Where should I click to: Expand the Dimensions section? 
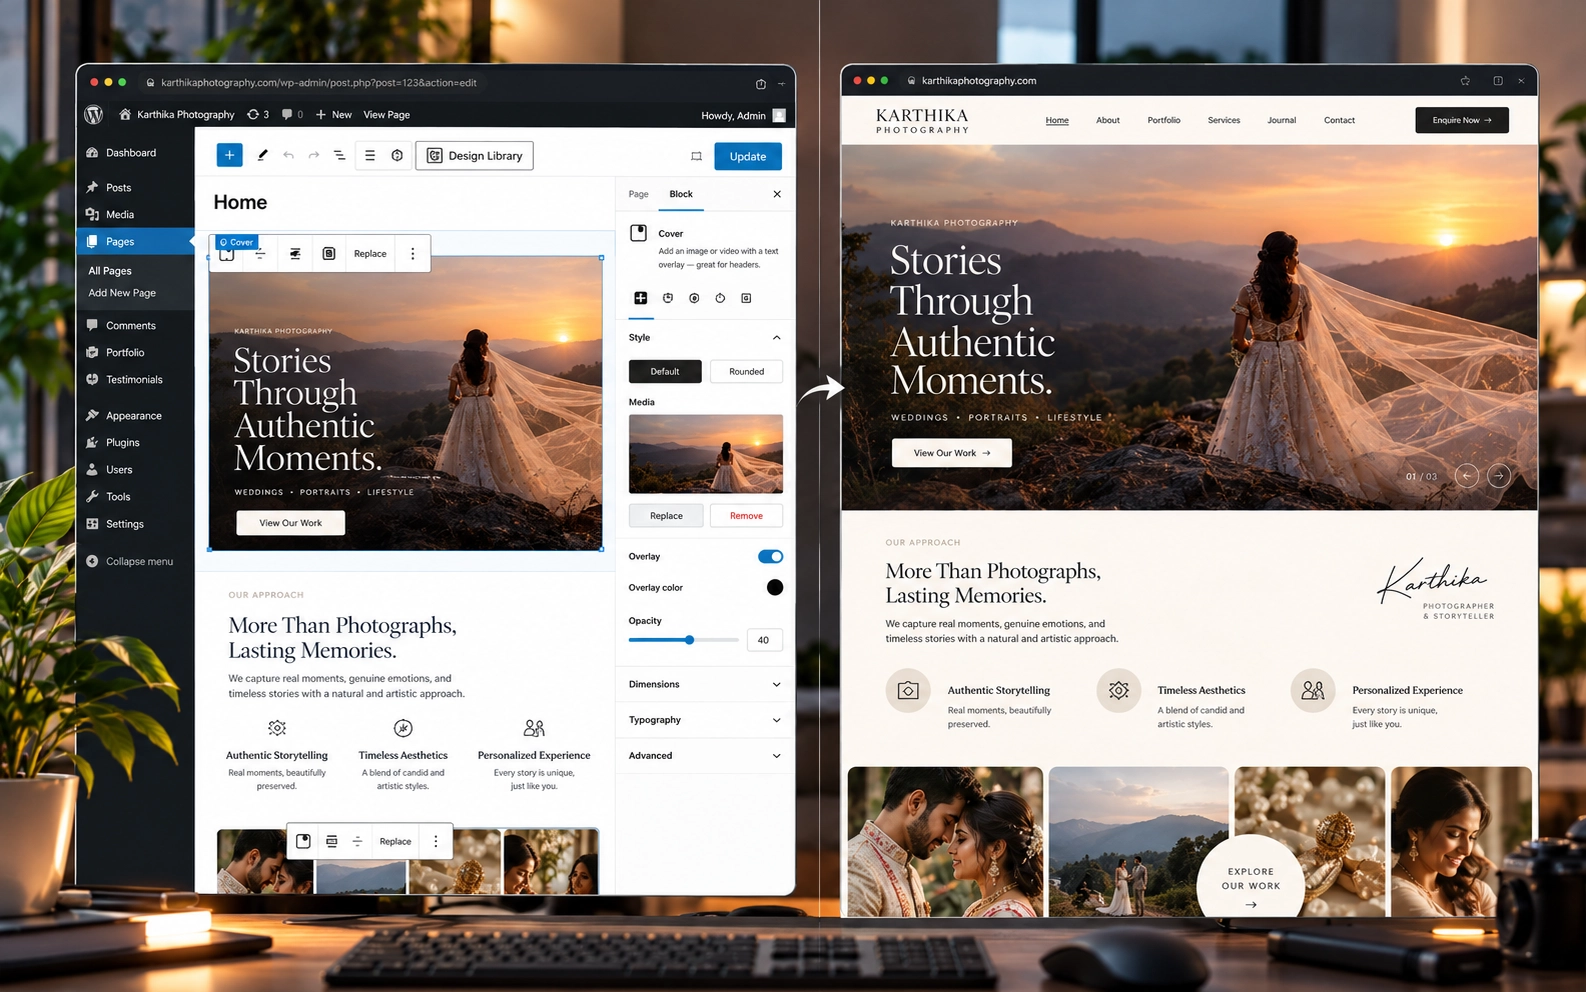(705, 685)
